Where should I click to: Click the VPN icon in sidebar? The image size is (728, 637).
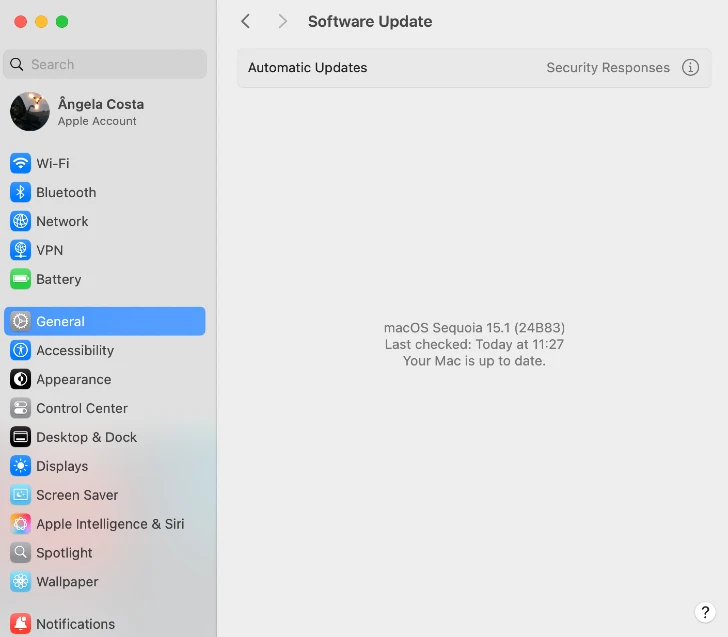coord(20,250)
